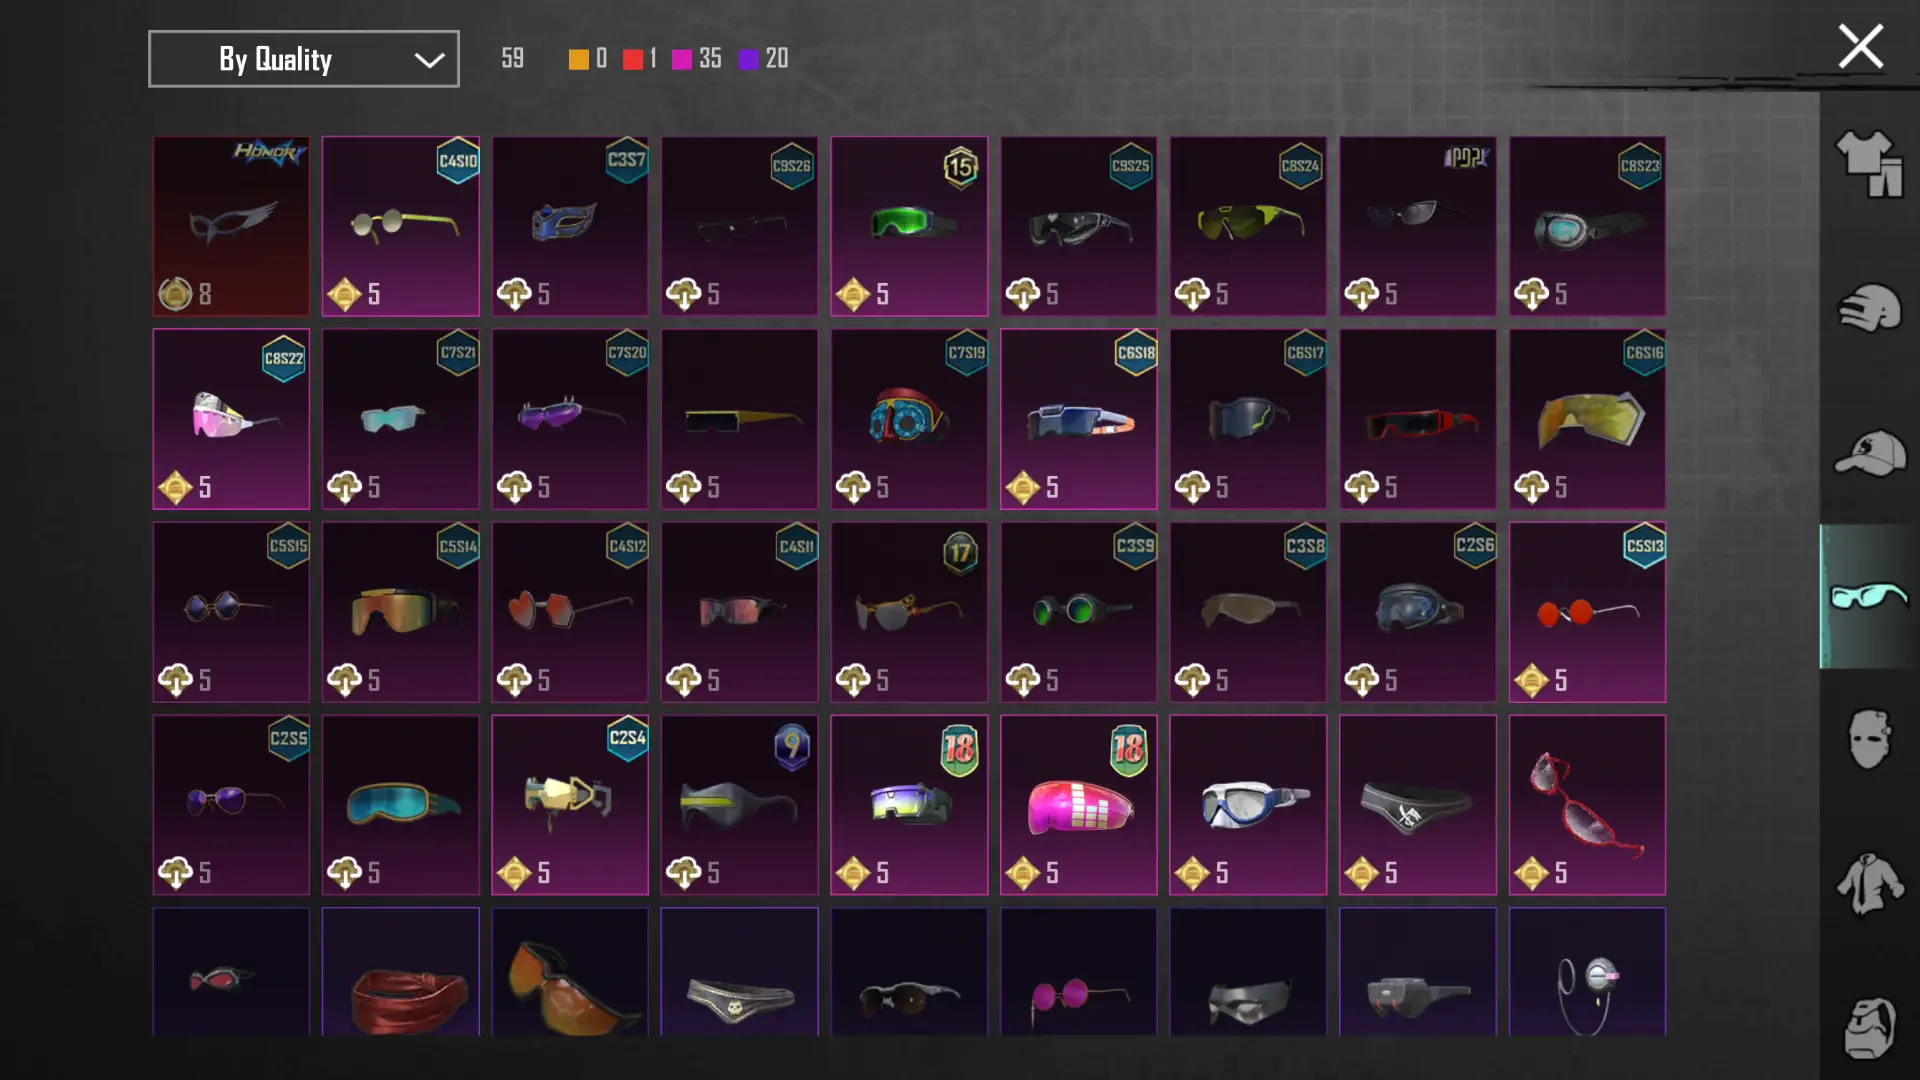Select the gloves category icon
1920x1080 pixels.
tap(1868, 308)
